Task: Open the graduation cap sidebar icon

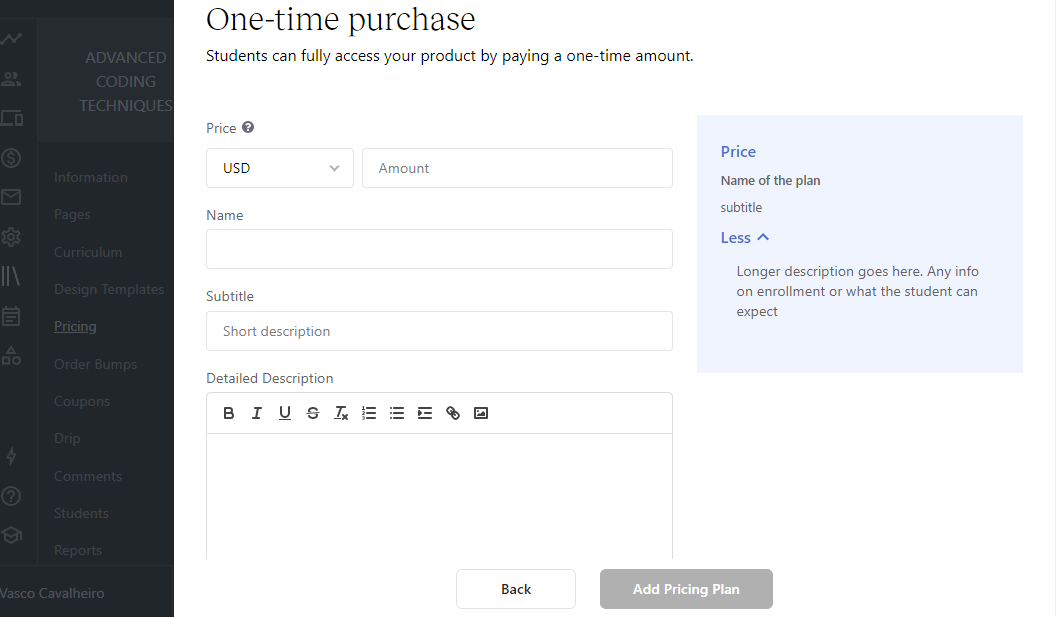Action: [x=11, y=535]
